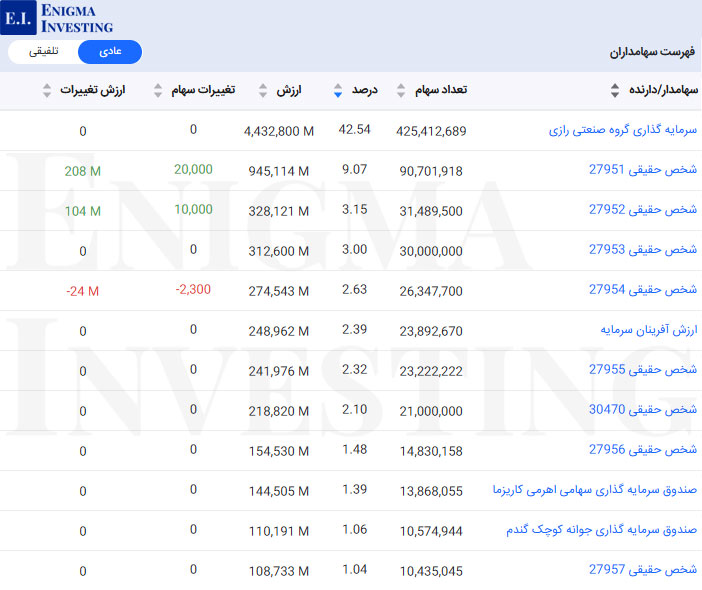The width and height of the screenshot is (702, 590).
Task: Click the درصد column header text
Action: [364, 91]
